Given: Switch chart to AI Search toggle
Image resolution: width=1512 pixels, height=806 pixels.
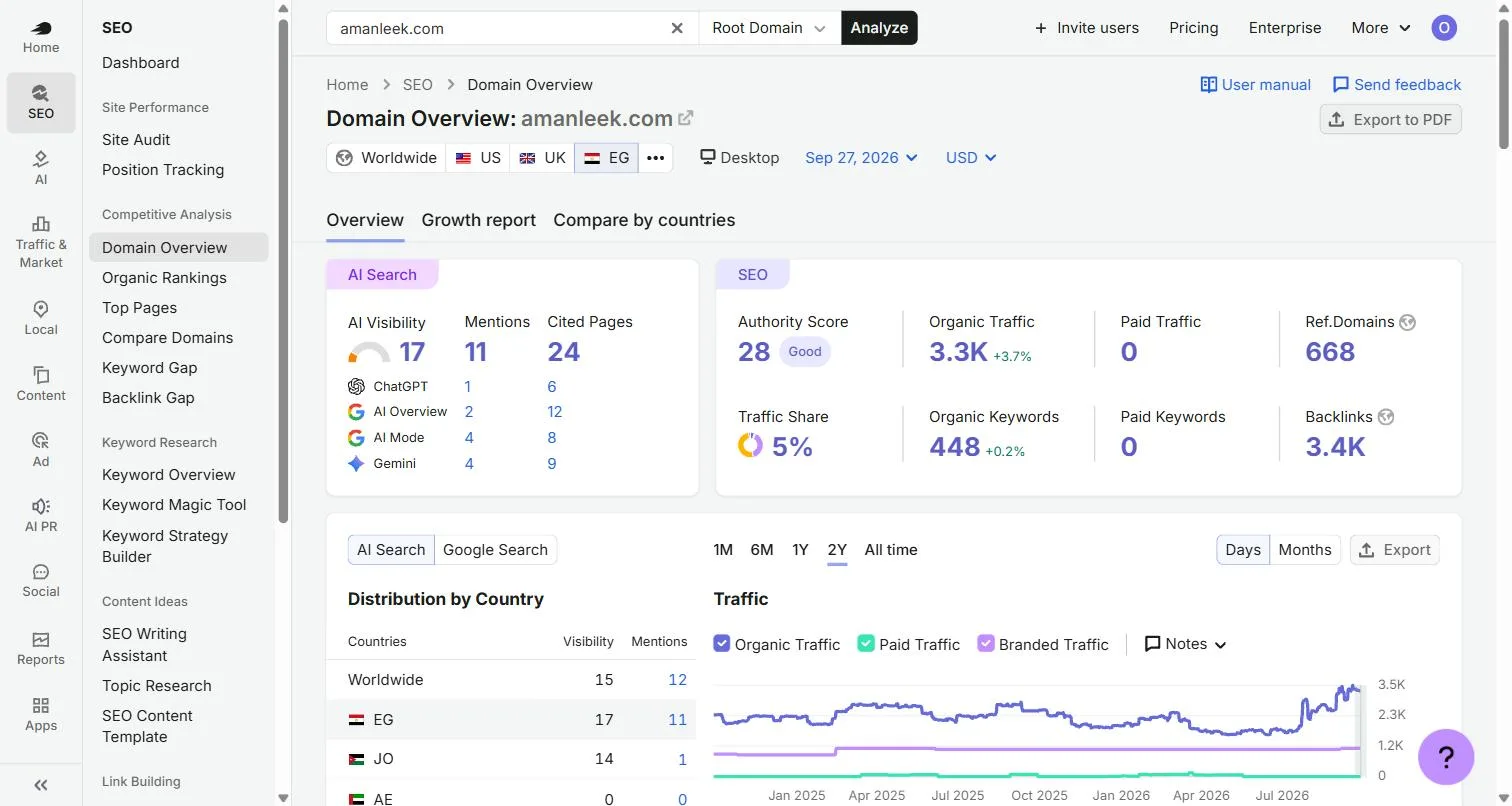Looking at the screenshot, I should tap(391, 550).
